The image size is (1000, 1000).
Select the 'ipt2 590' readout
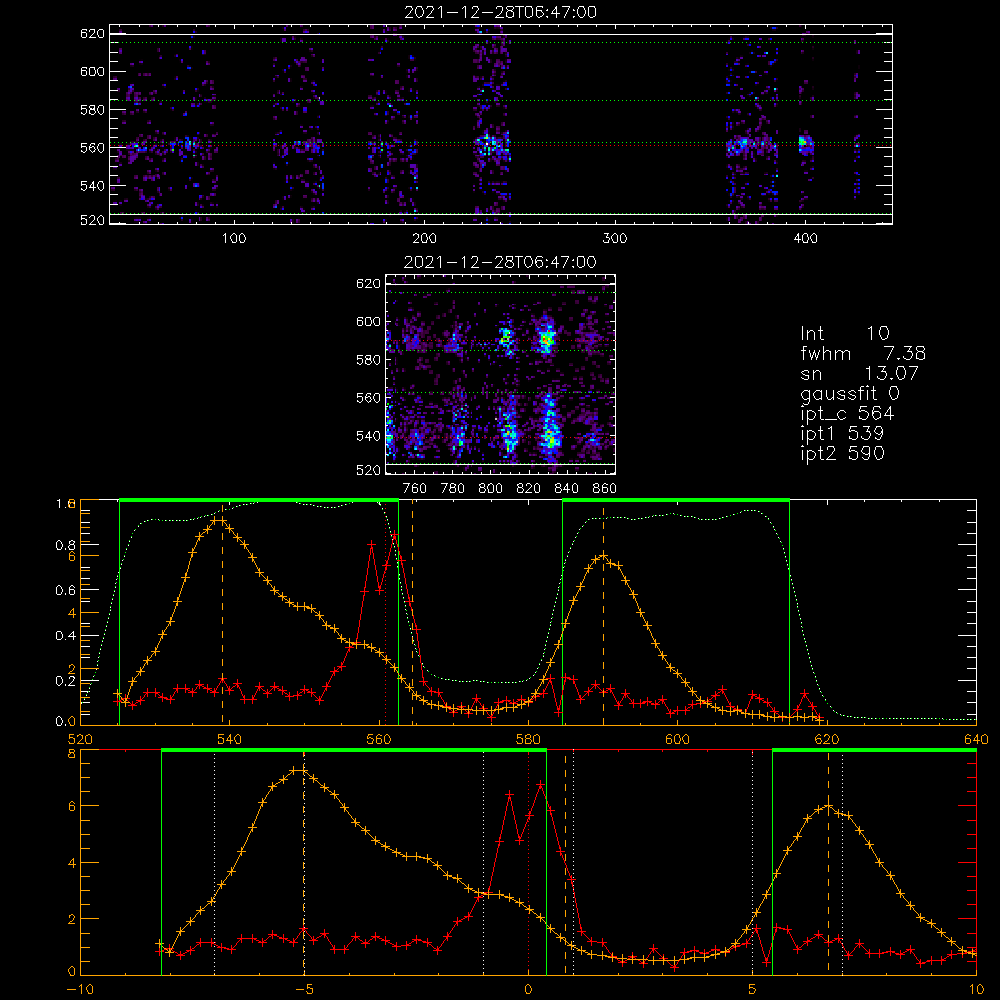pos(842,453)
